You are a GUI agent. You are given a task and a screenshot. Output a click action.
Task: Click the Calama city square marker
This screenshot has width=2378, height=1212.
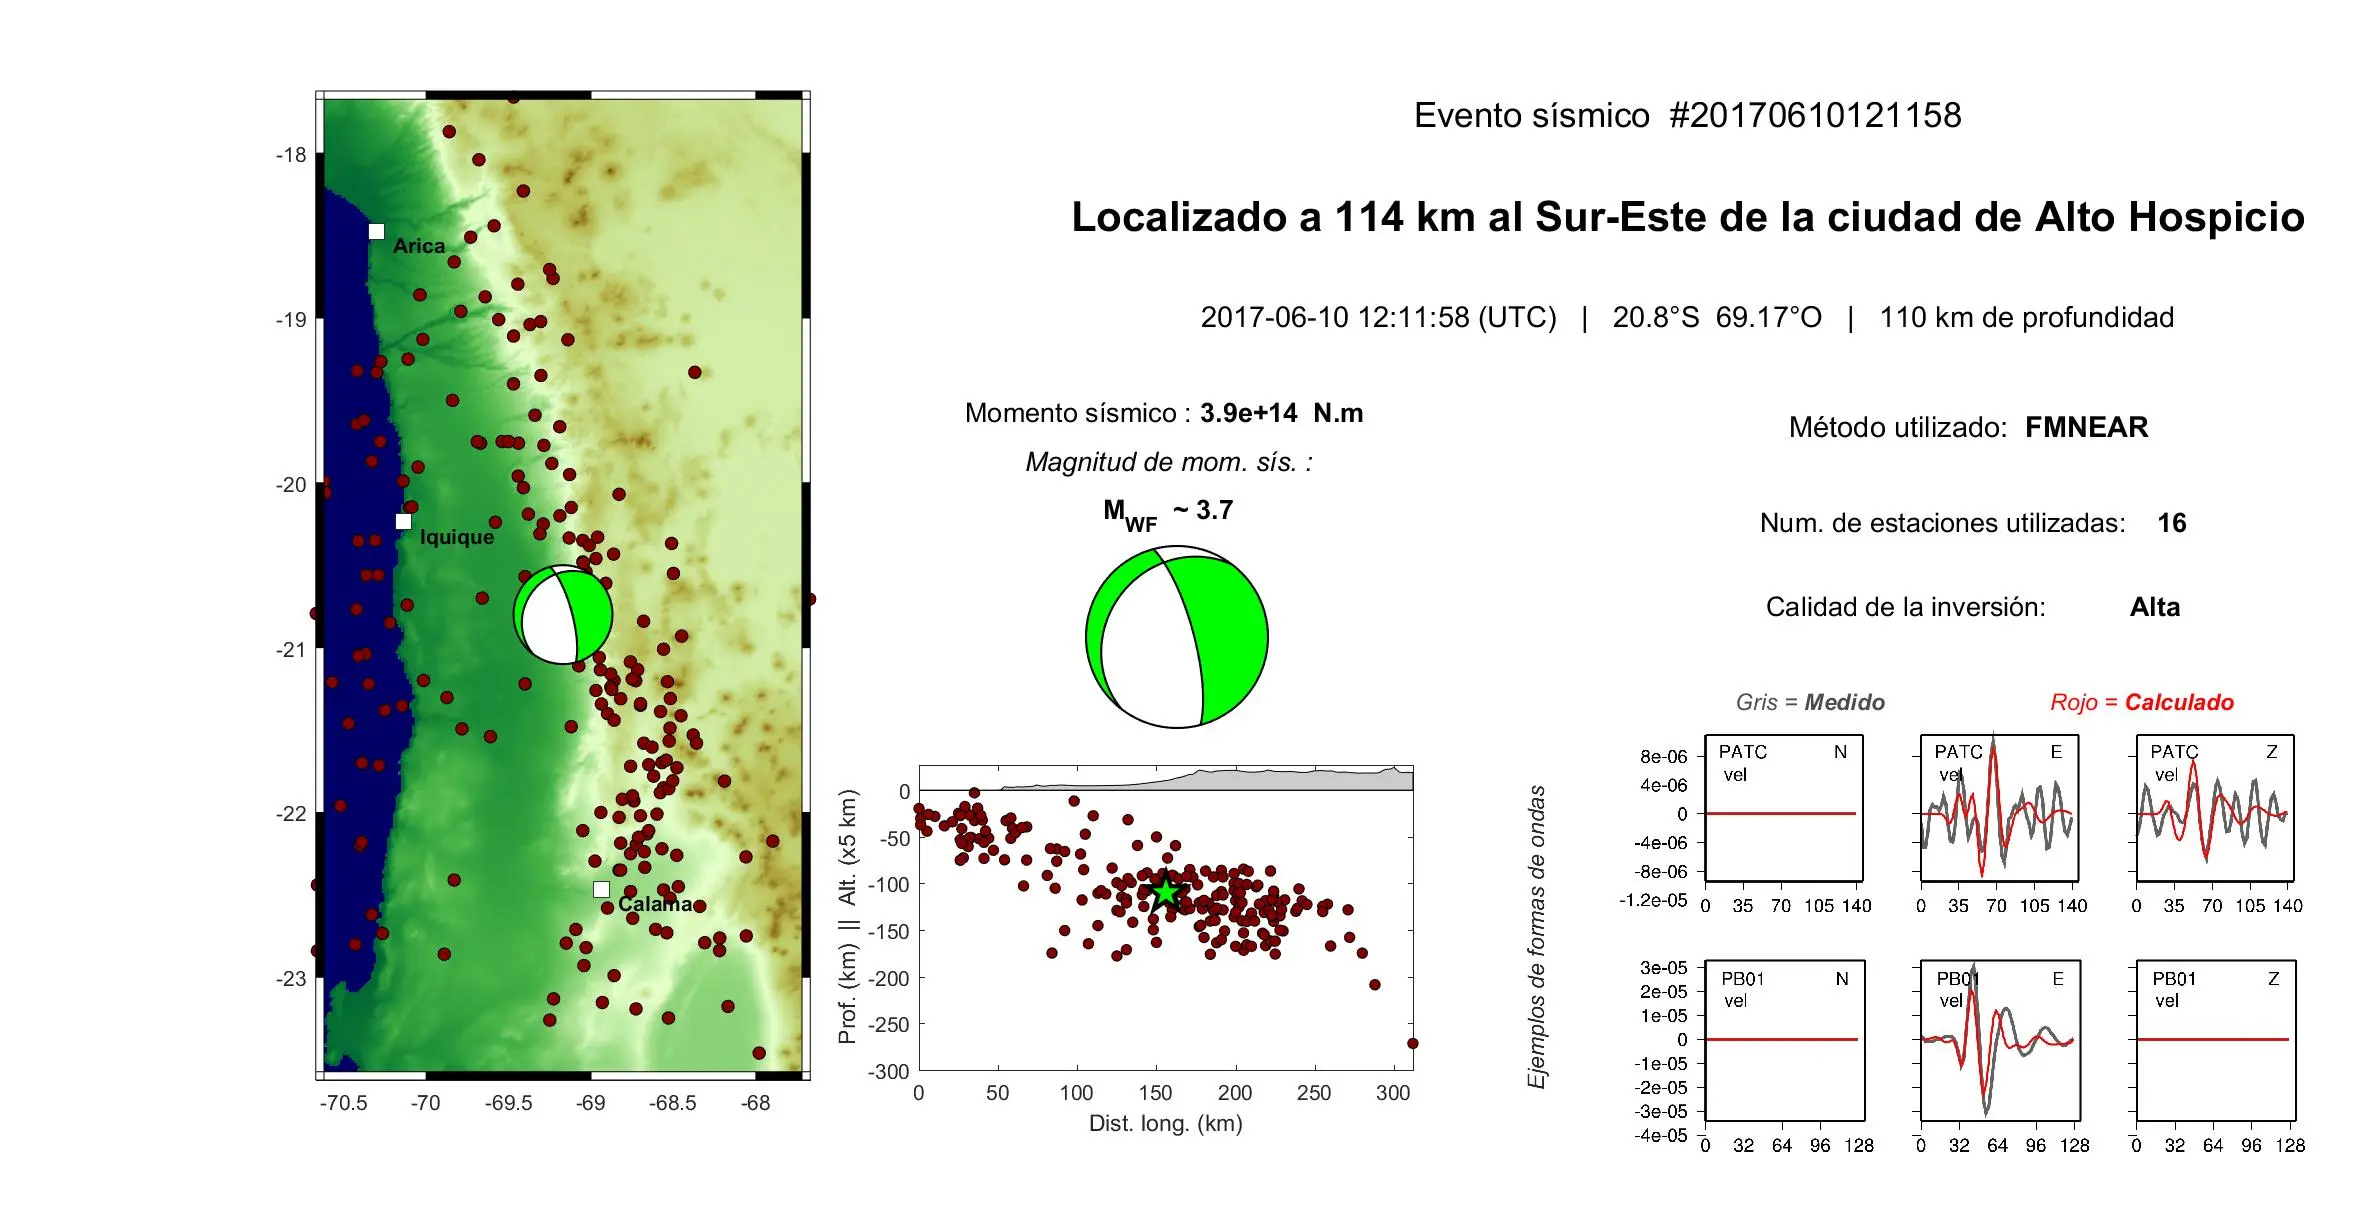coord(601,889)
